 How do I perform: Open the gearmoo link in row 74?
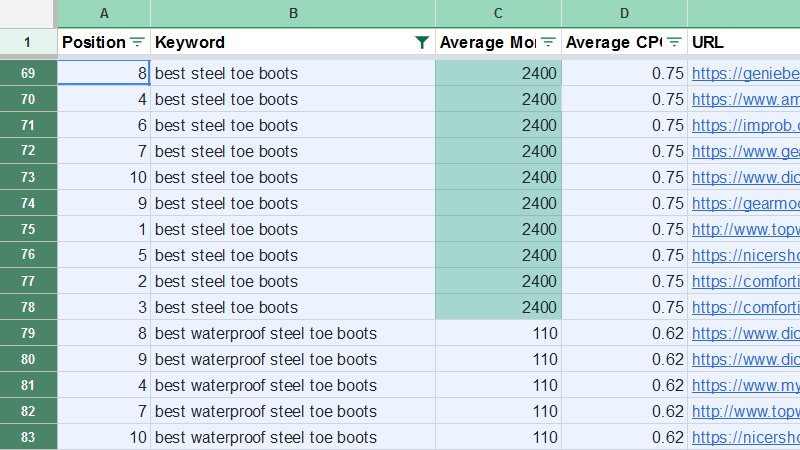point(745,203)
